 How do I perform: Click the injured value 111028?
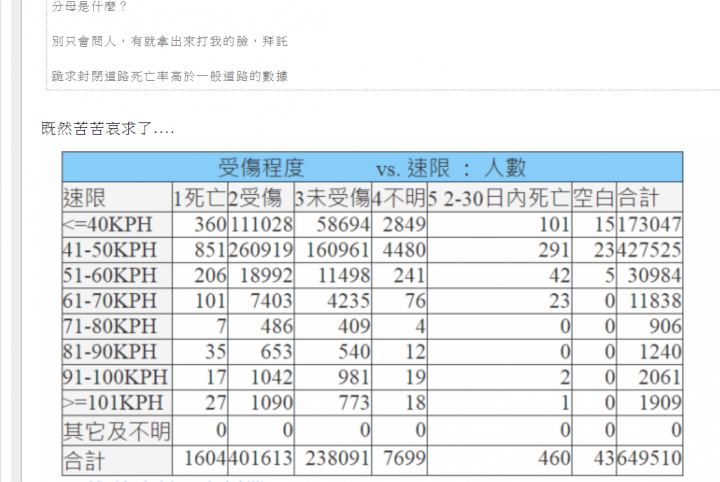(x=261, y=224)
